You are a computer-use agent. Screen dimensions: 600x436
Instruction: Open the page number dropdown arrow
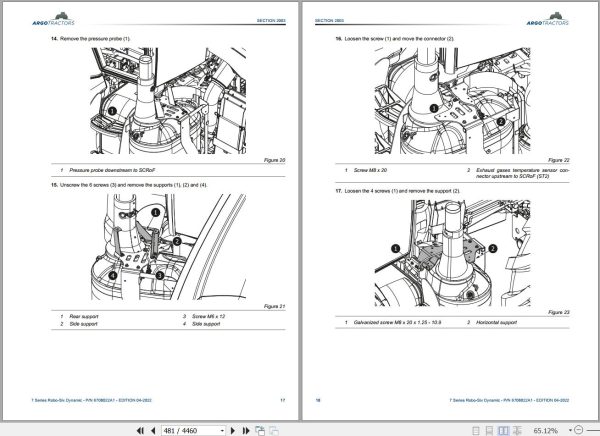pos(222,431)
